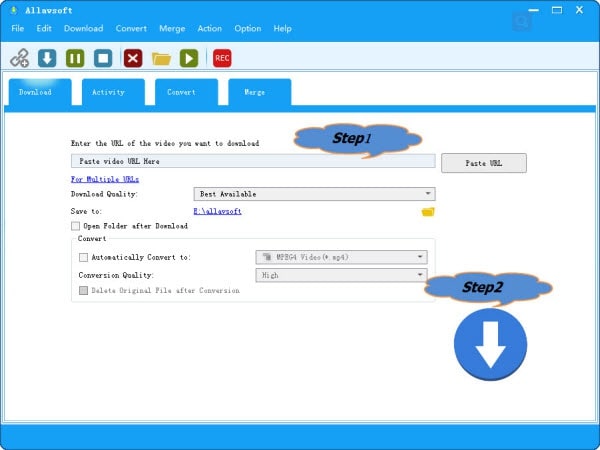The image size is (600, 450).
Task: Click the blue download arrow toolbar icon
Action: tap(47, 58)
